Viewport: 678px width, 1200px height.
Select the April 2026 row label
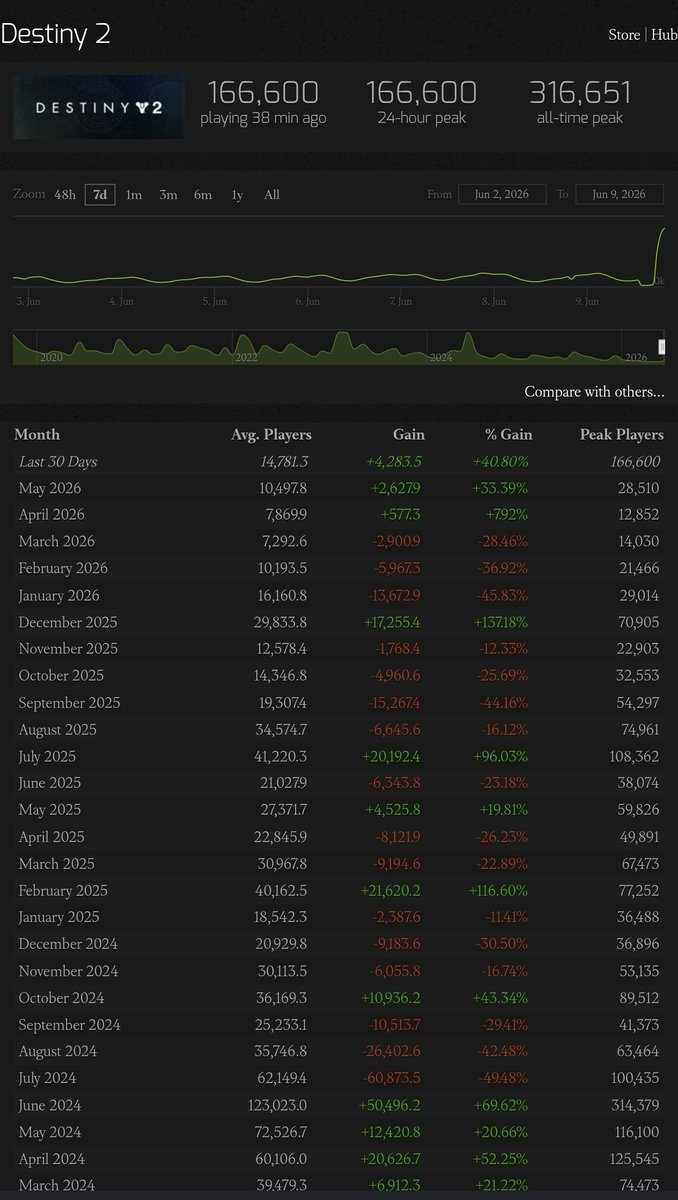click(52, 515)
